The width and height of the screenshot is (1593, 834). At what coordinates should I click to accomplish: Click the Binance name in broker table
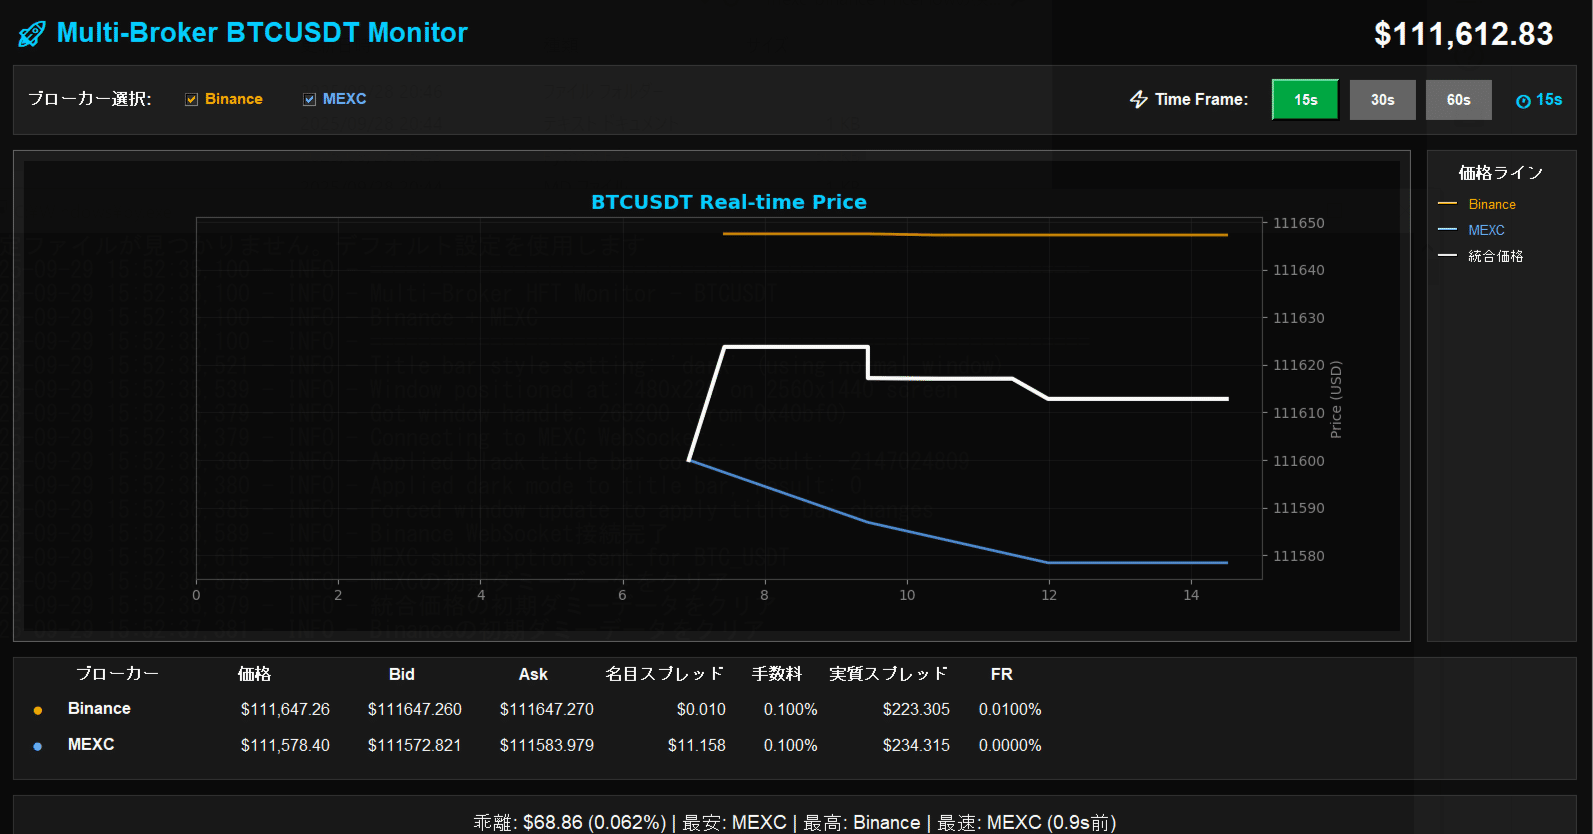coord(99,708)
